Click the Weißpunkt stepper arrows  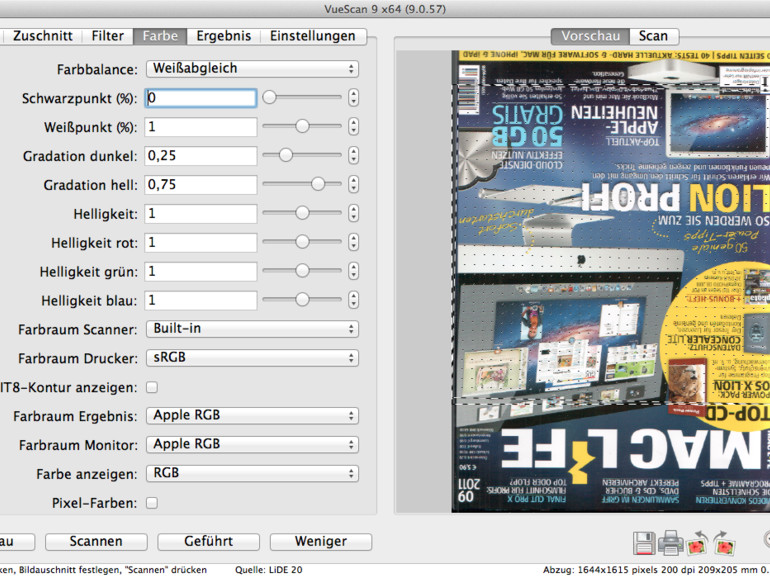353,127
